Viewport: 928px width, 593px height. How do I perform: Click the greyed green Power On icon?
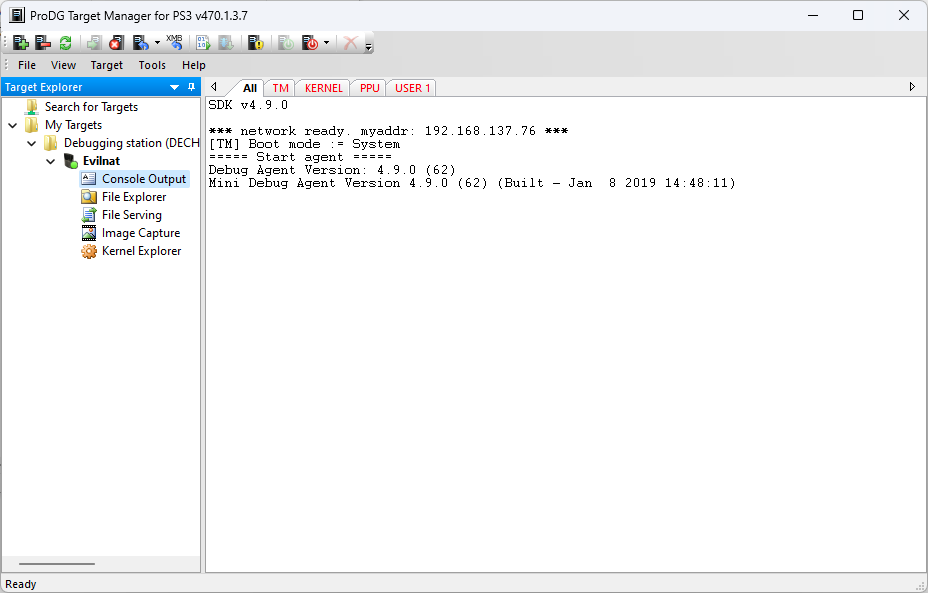(286, 43)
